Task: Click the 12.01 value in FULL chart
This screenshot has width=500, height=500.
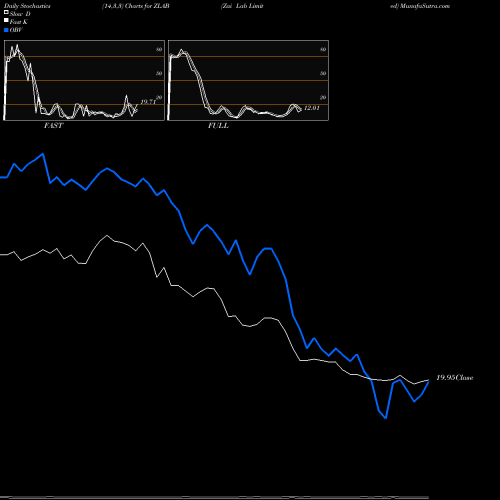Action: coord(312,108)
